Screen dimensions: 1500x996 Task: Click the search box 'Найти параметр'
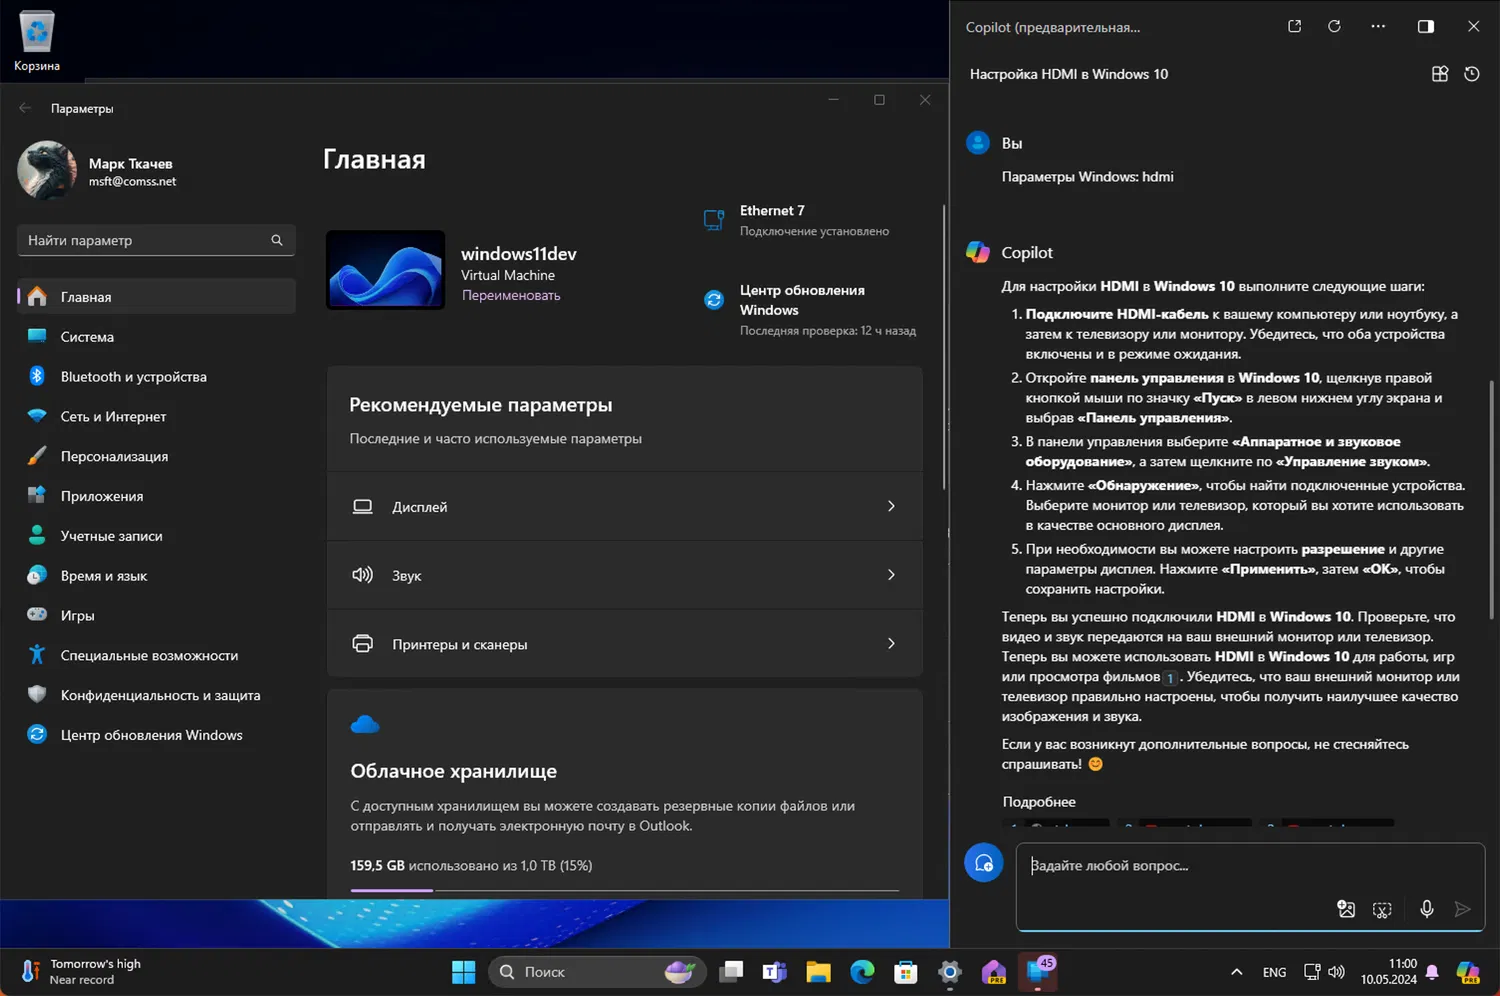pyautogui.click(x=156, y=240)
